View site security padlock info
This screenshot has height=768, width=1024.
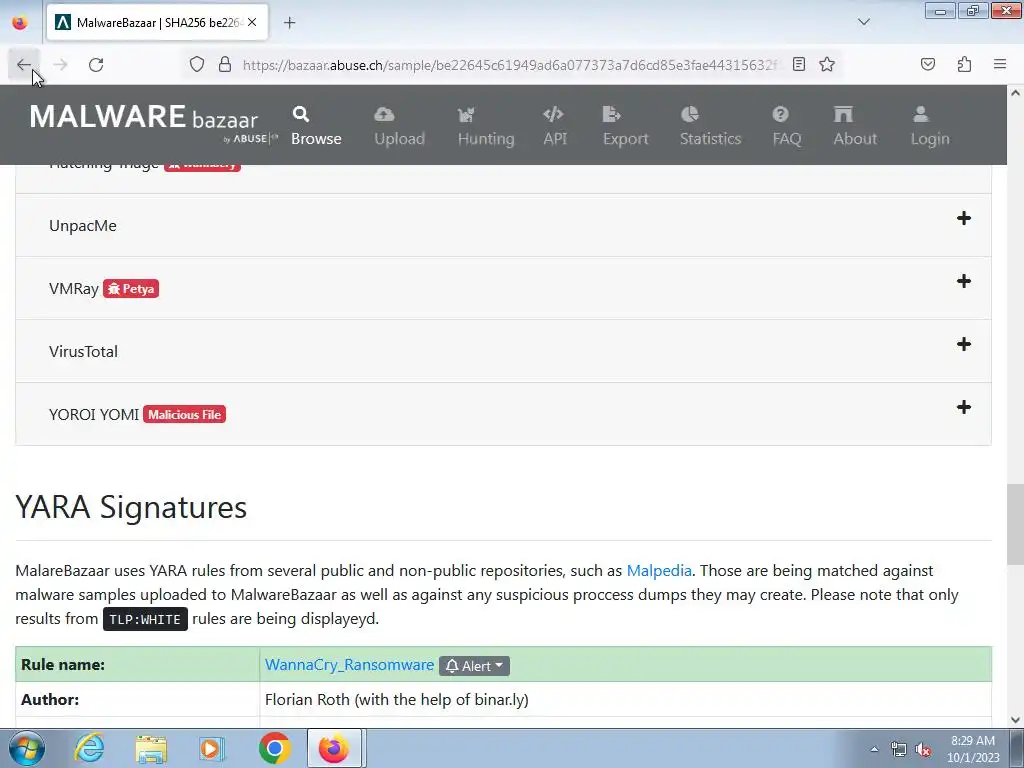225,65
